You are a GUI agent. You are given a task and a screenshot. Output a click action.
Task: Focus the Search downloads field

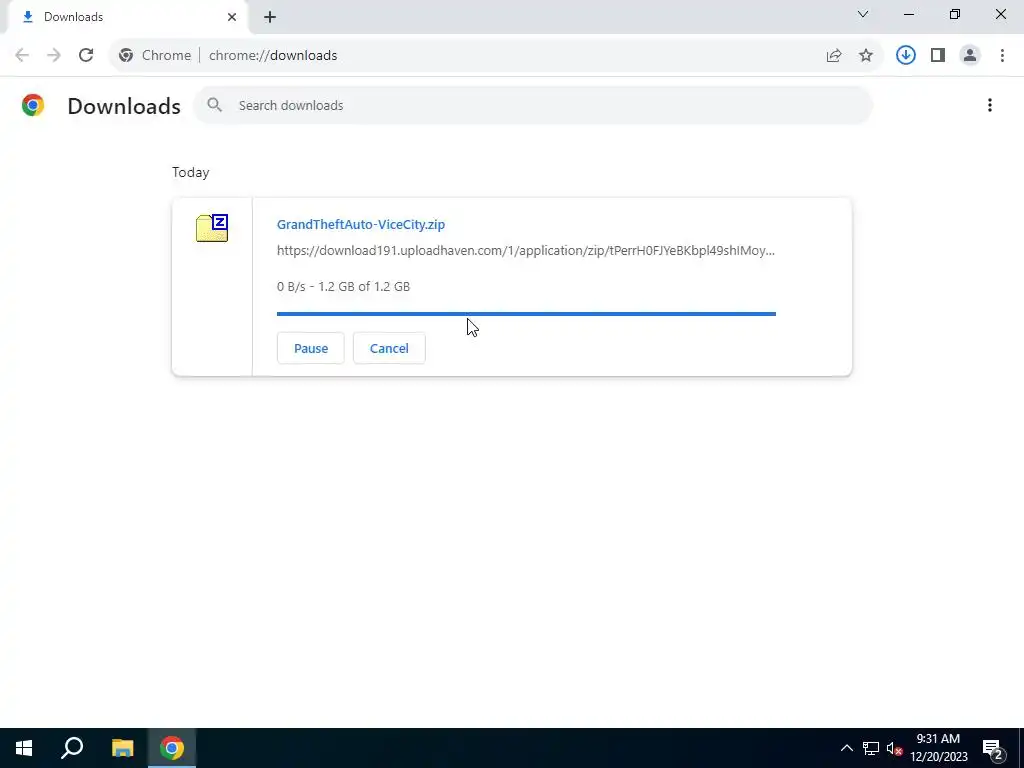pyautogui.click(x=533, y=105)
